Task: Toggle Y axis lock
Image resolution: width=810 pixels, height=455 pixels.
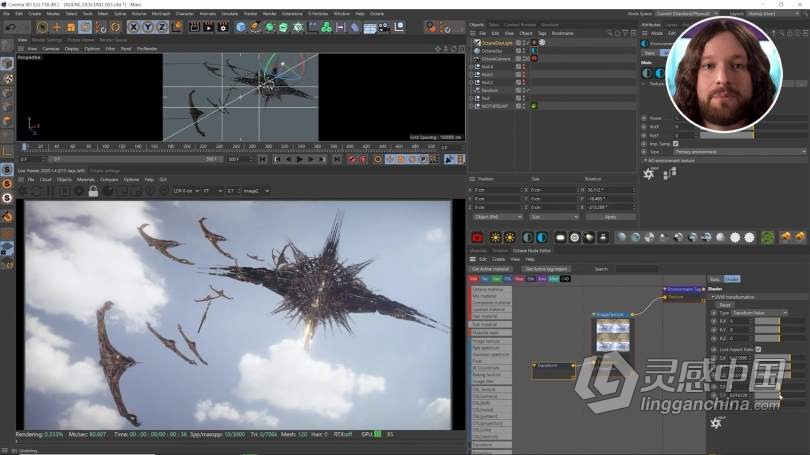Action: [x=148, y=27]
